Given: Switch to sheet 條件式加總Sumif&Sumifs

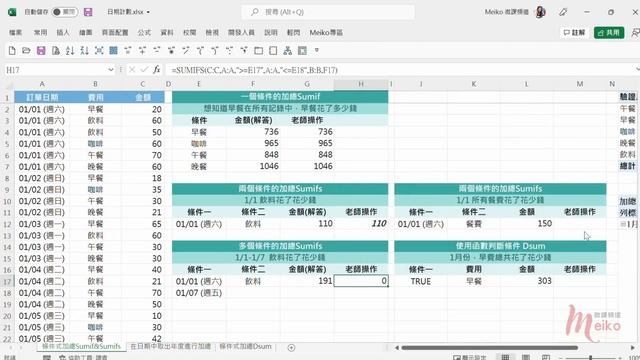Looking at the screenshot, I should 81,346.
